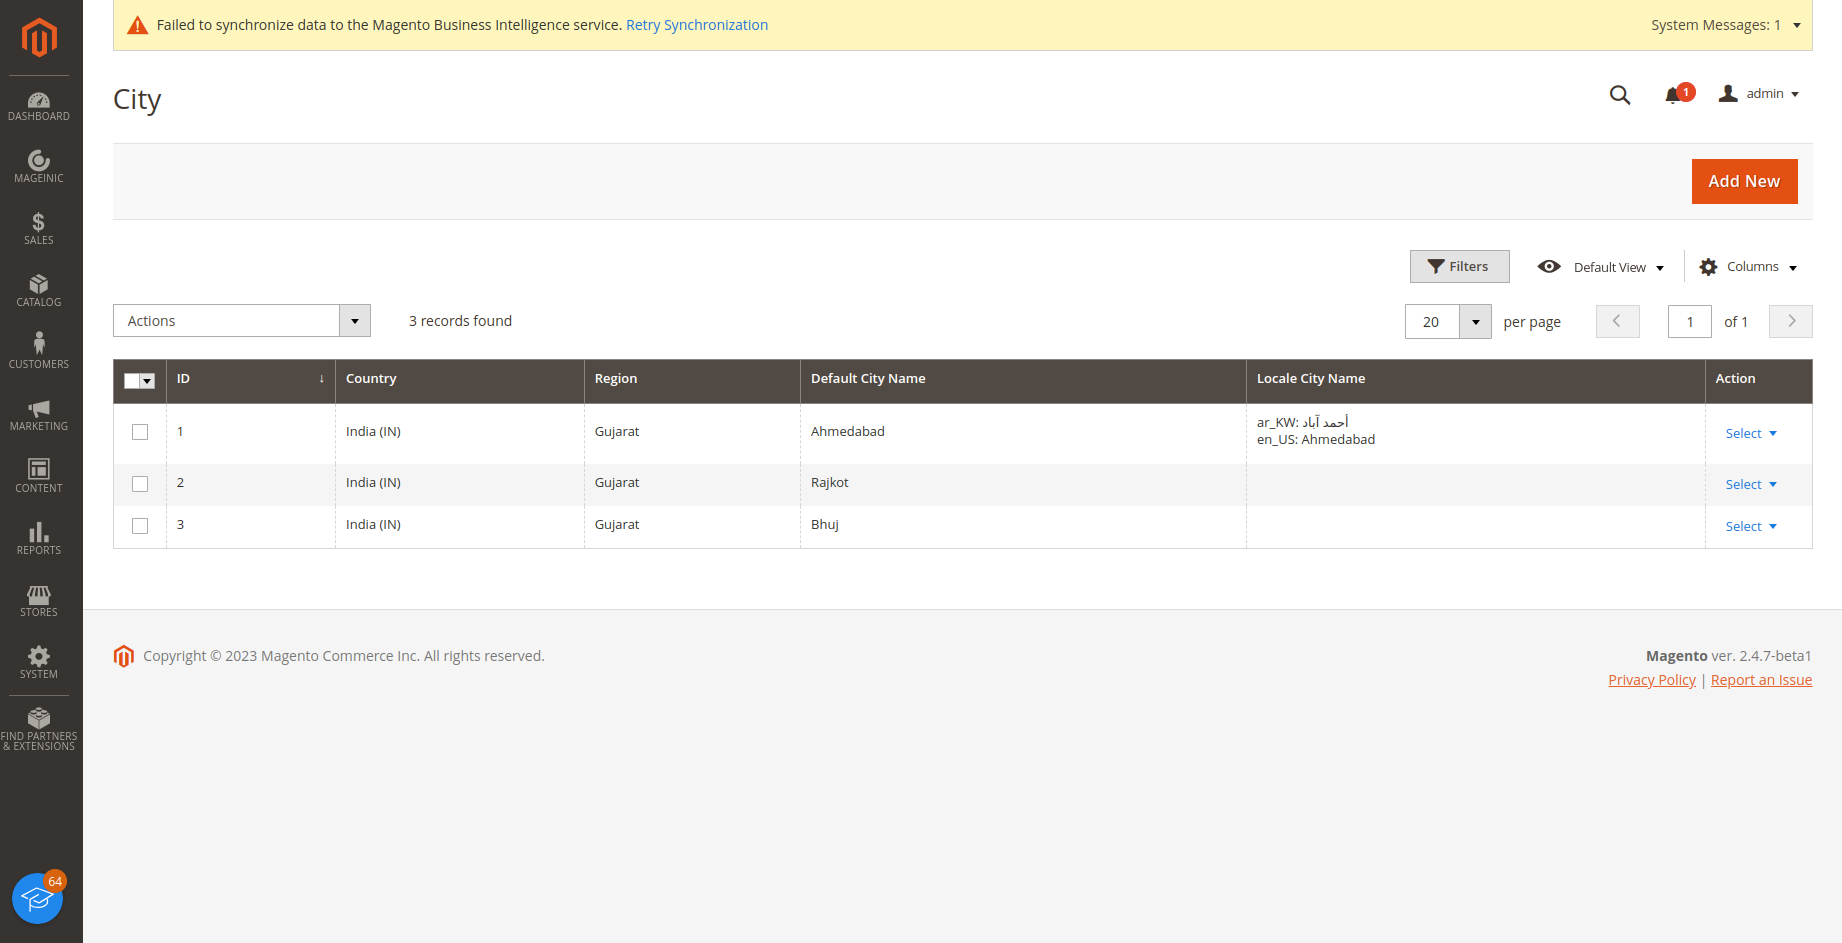Open the Columns dropdown
The width and height of the screenshot is (1842, 943).
click(x=1748, y=267)
